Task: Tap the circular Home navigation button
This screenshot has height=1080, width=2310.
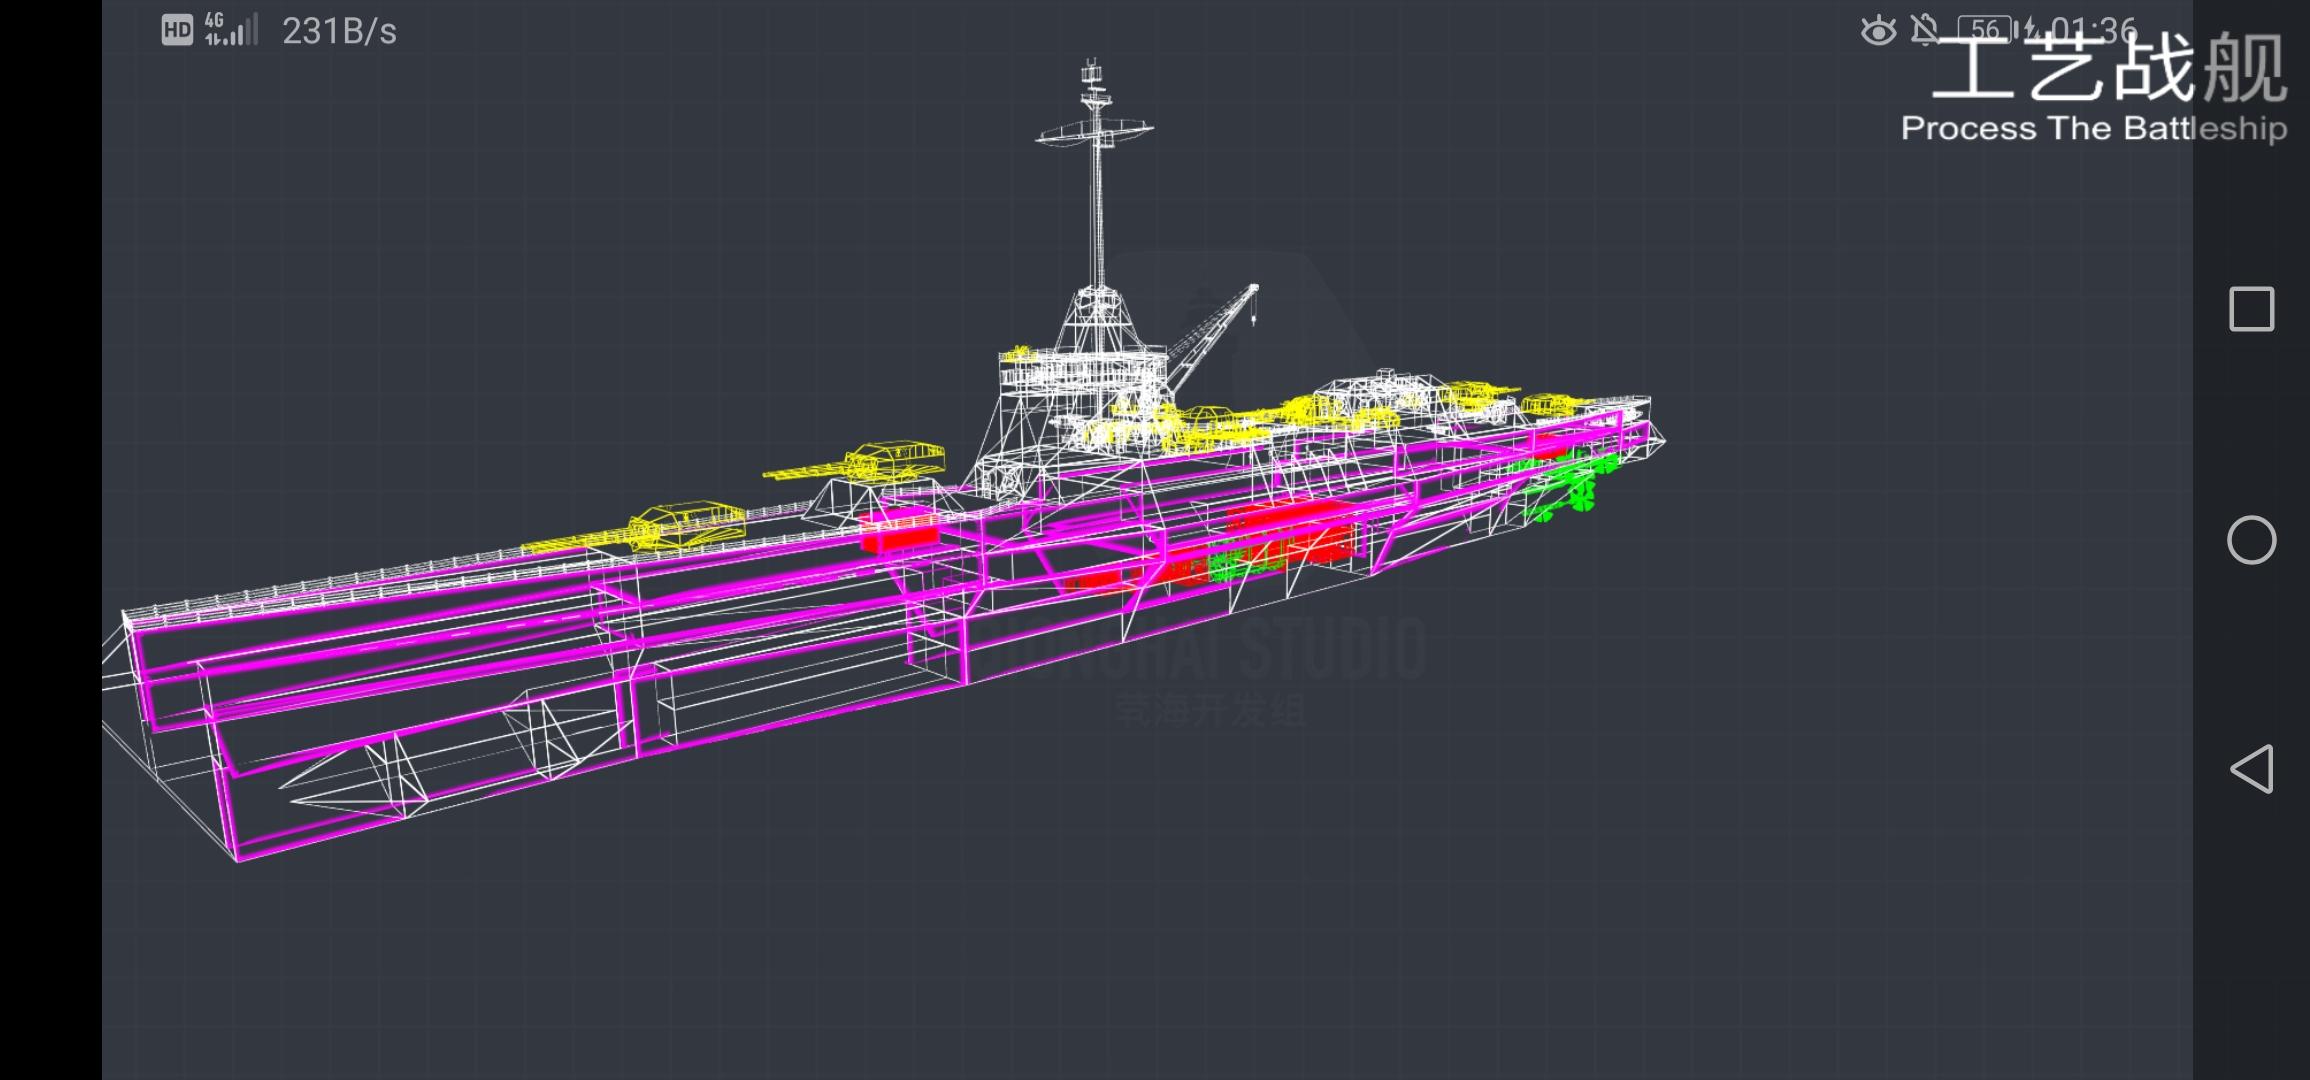Action: coord(2251,540)
